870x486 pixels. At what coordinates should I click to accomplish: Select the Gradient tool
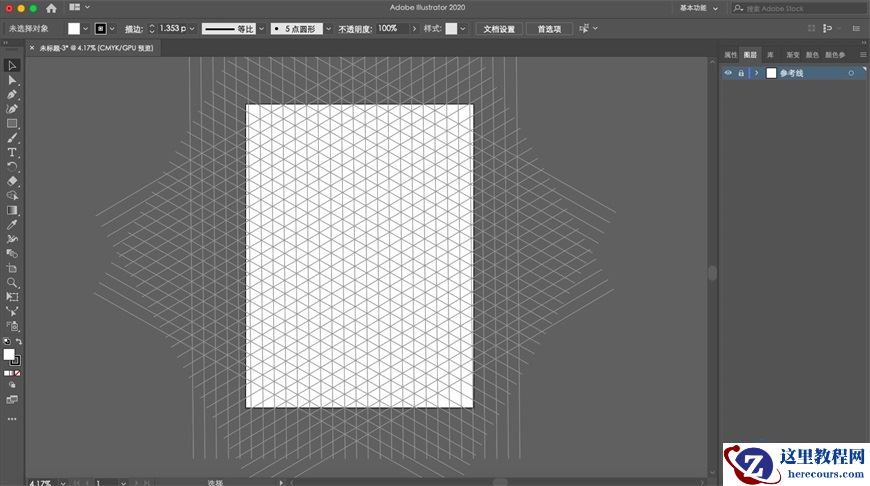12,210
